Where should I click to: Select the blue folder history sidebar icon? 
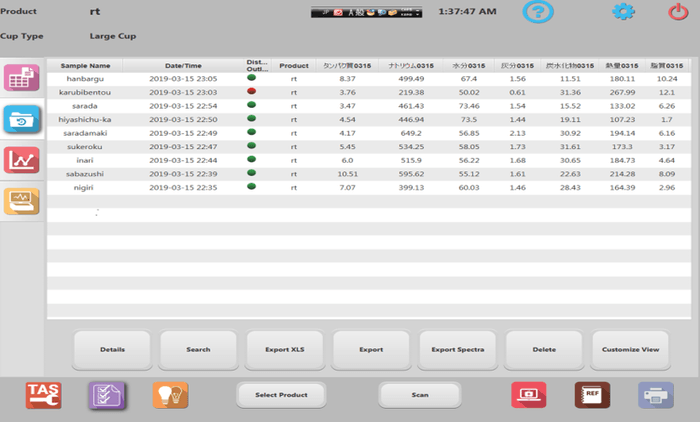click(x=22, y=120)
